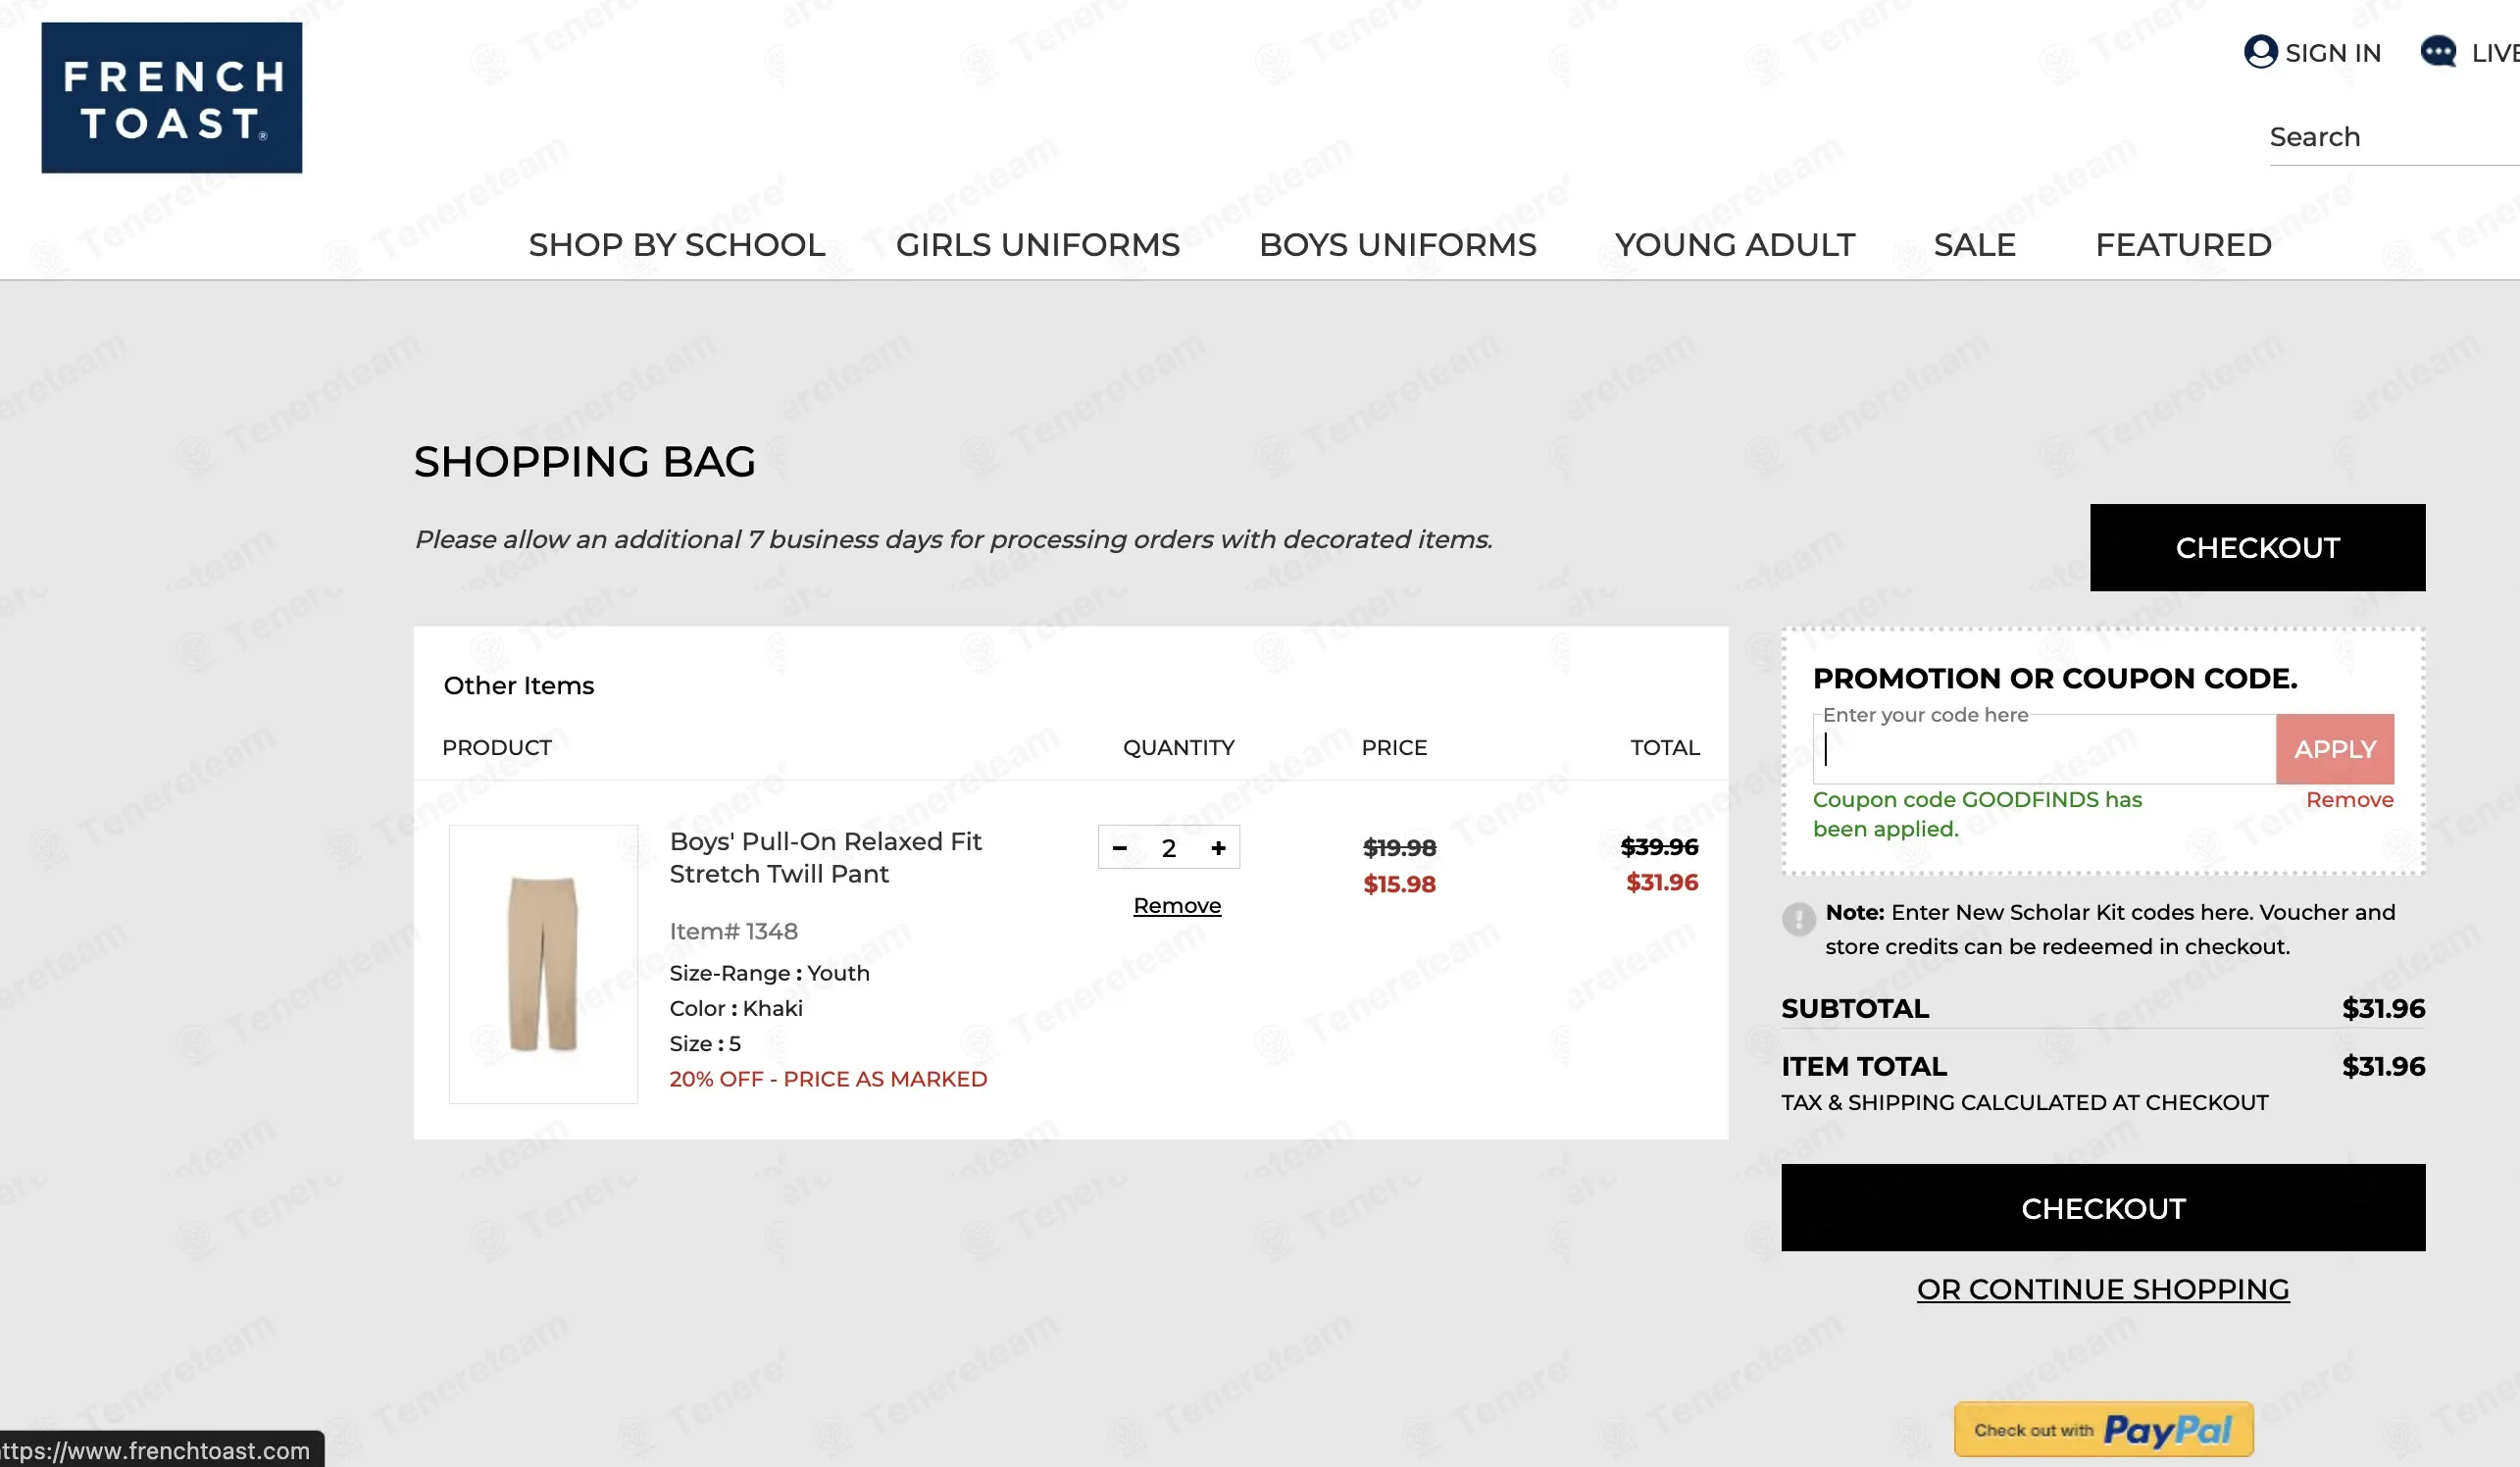Decrease quantity with the minus icon
Viewport: 2520px width, 1467px height.
[x=1120, y=848]
